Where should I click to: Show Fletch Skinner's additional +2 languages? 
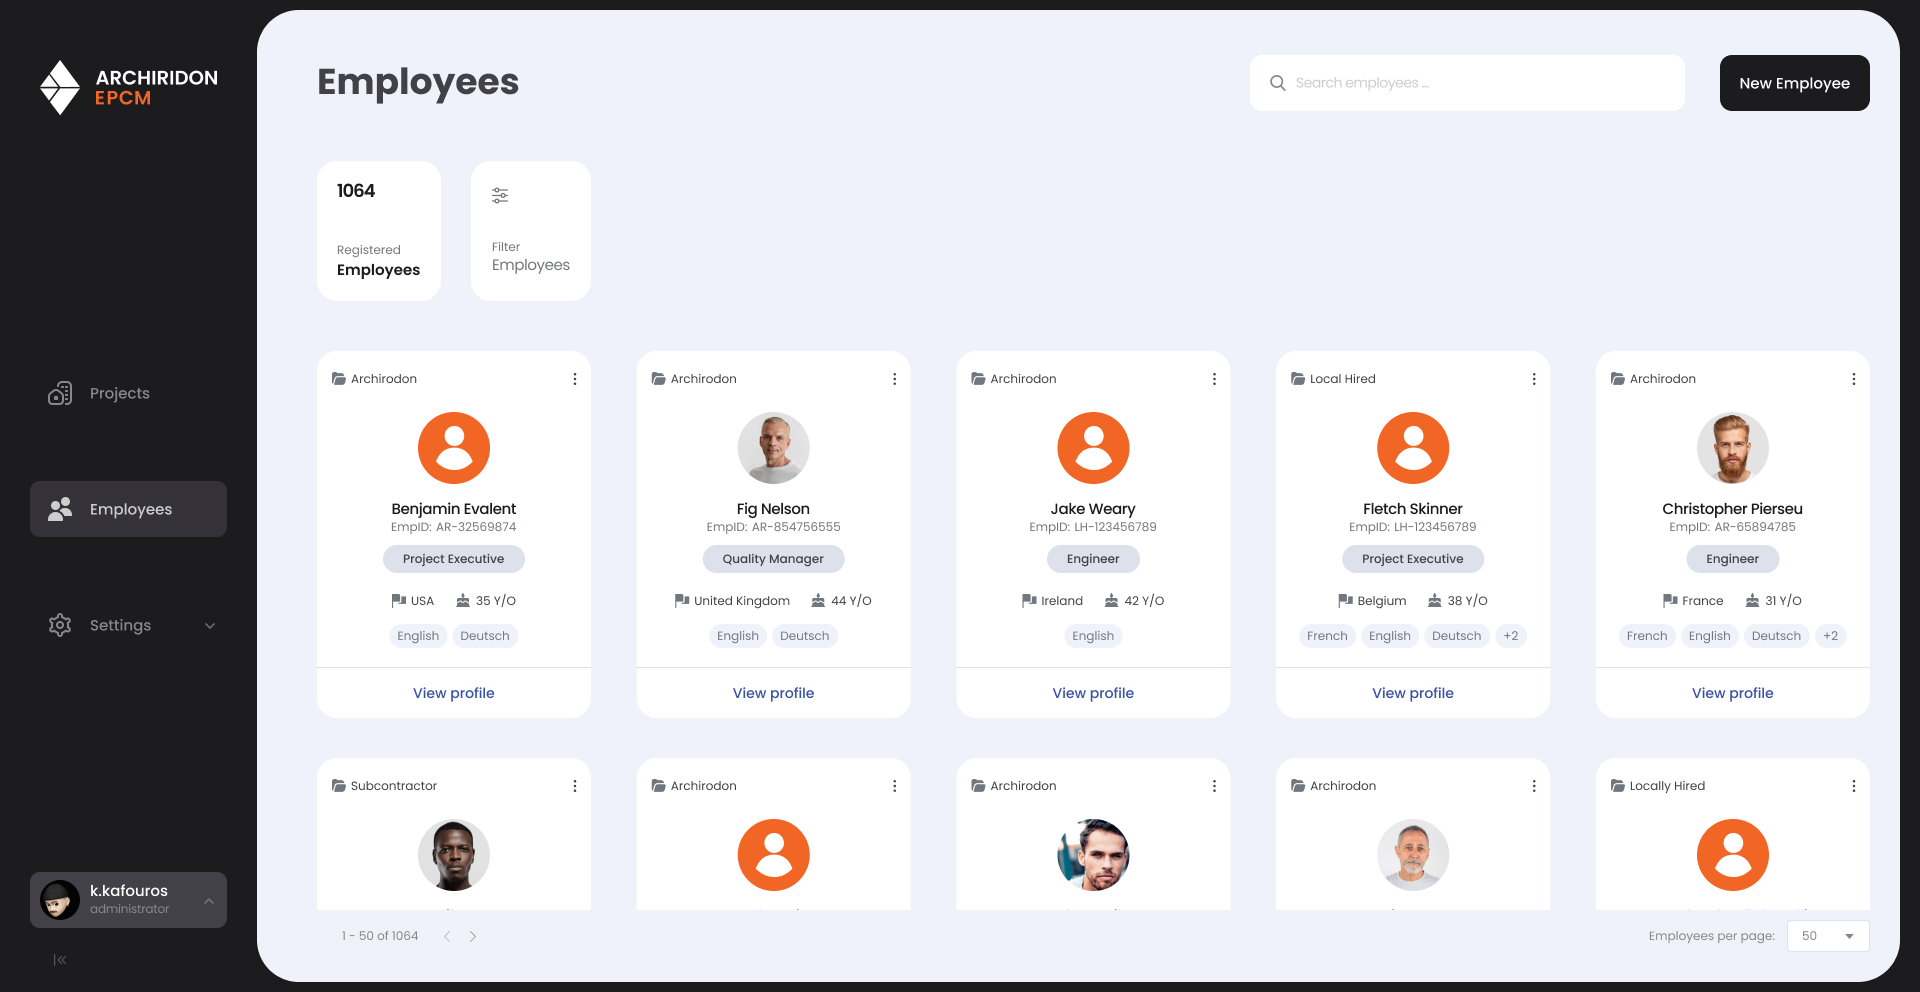tap(1510, 636)
